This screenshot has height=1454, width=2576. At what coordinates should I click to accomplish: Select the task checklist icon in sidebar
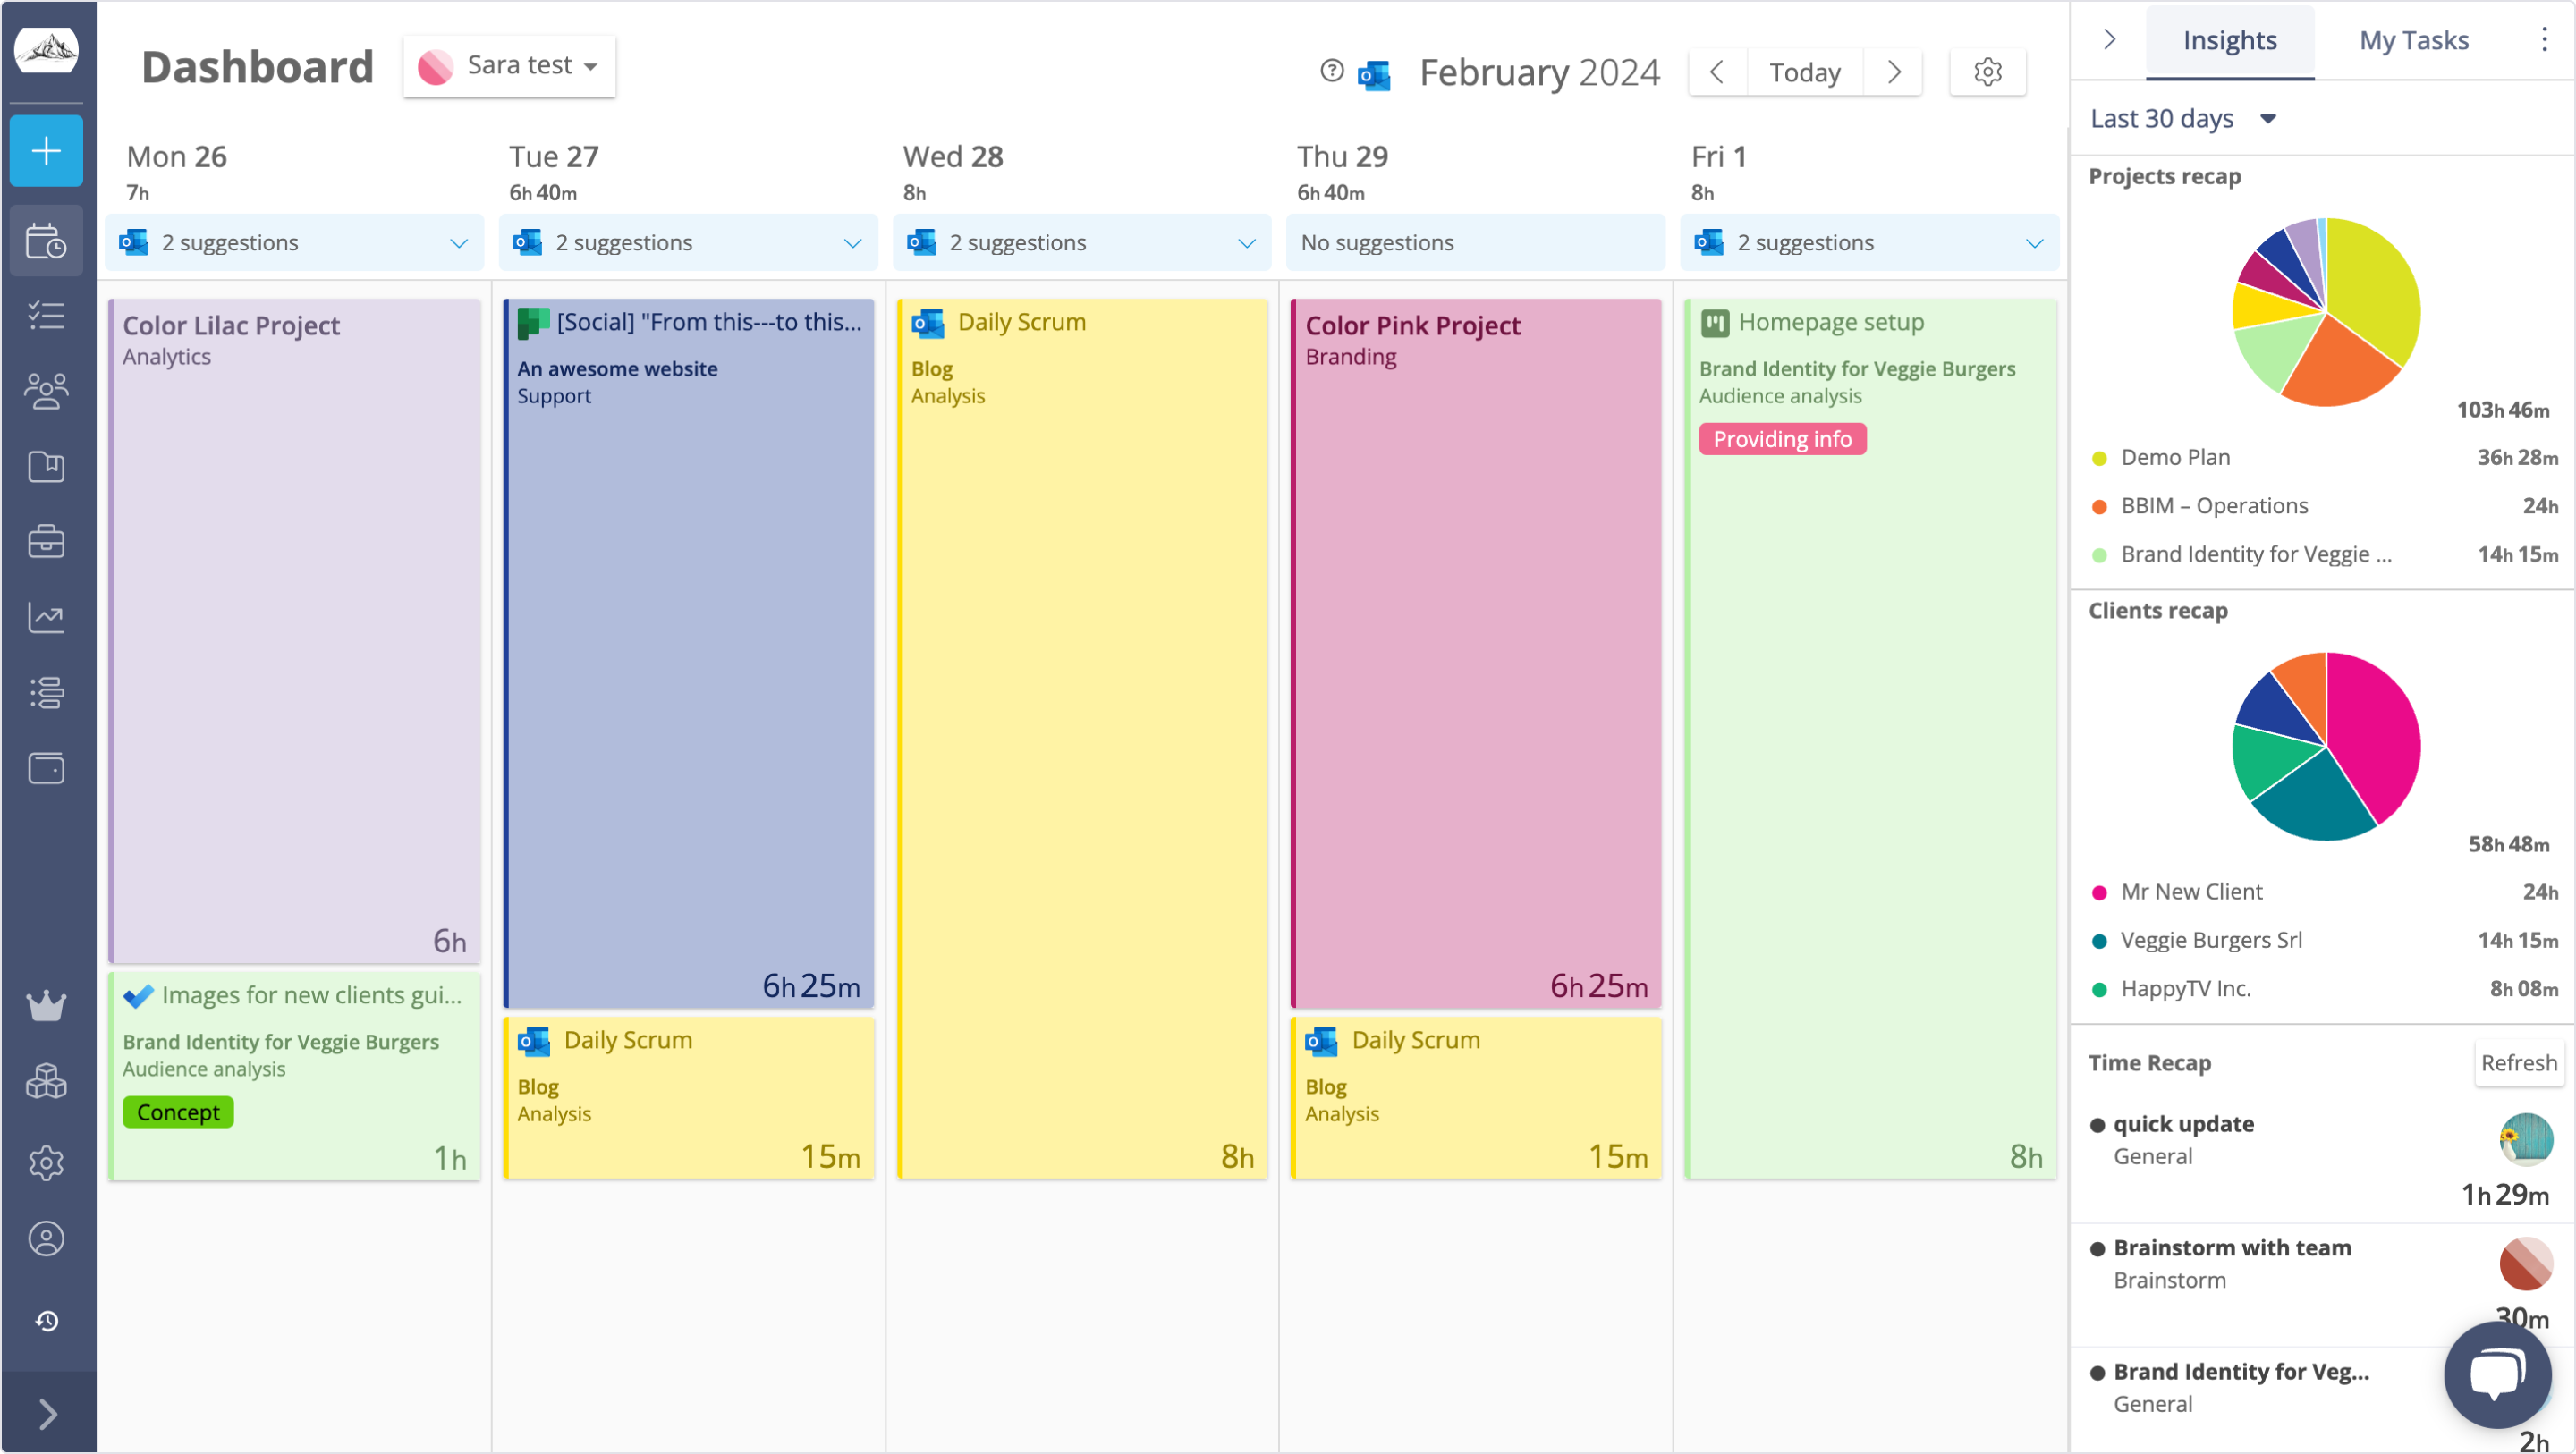click(46, 315)
